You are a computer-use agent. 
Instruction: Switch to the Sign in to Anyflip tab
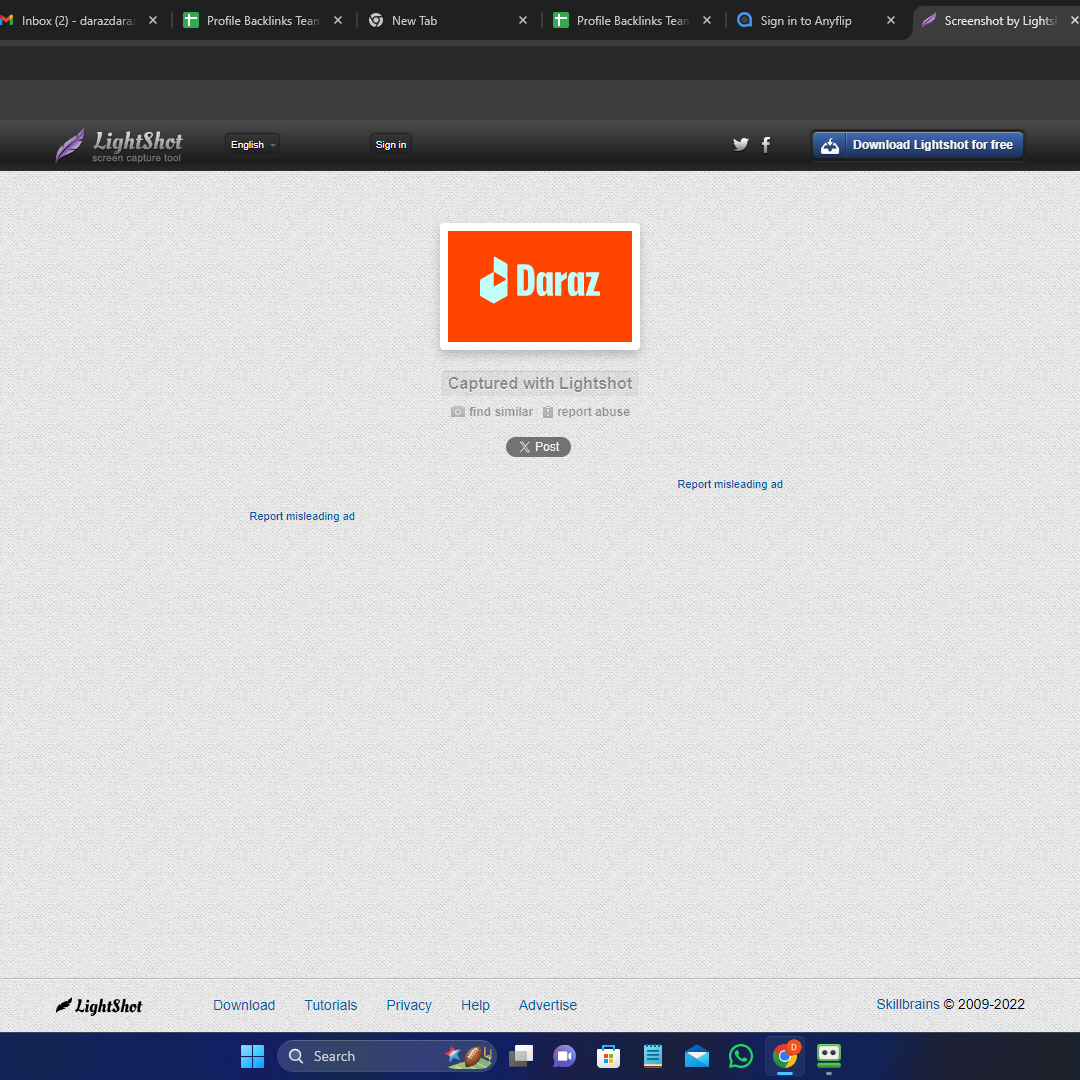(805, 20)
